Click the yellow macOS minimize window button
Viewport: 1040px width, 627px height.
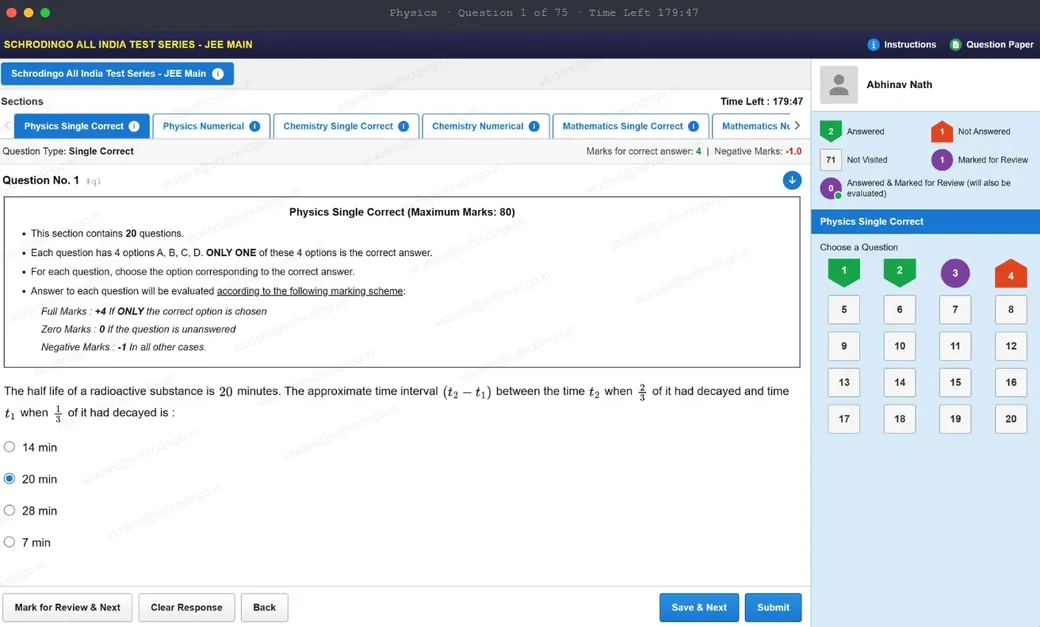[x=28, y=13]
